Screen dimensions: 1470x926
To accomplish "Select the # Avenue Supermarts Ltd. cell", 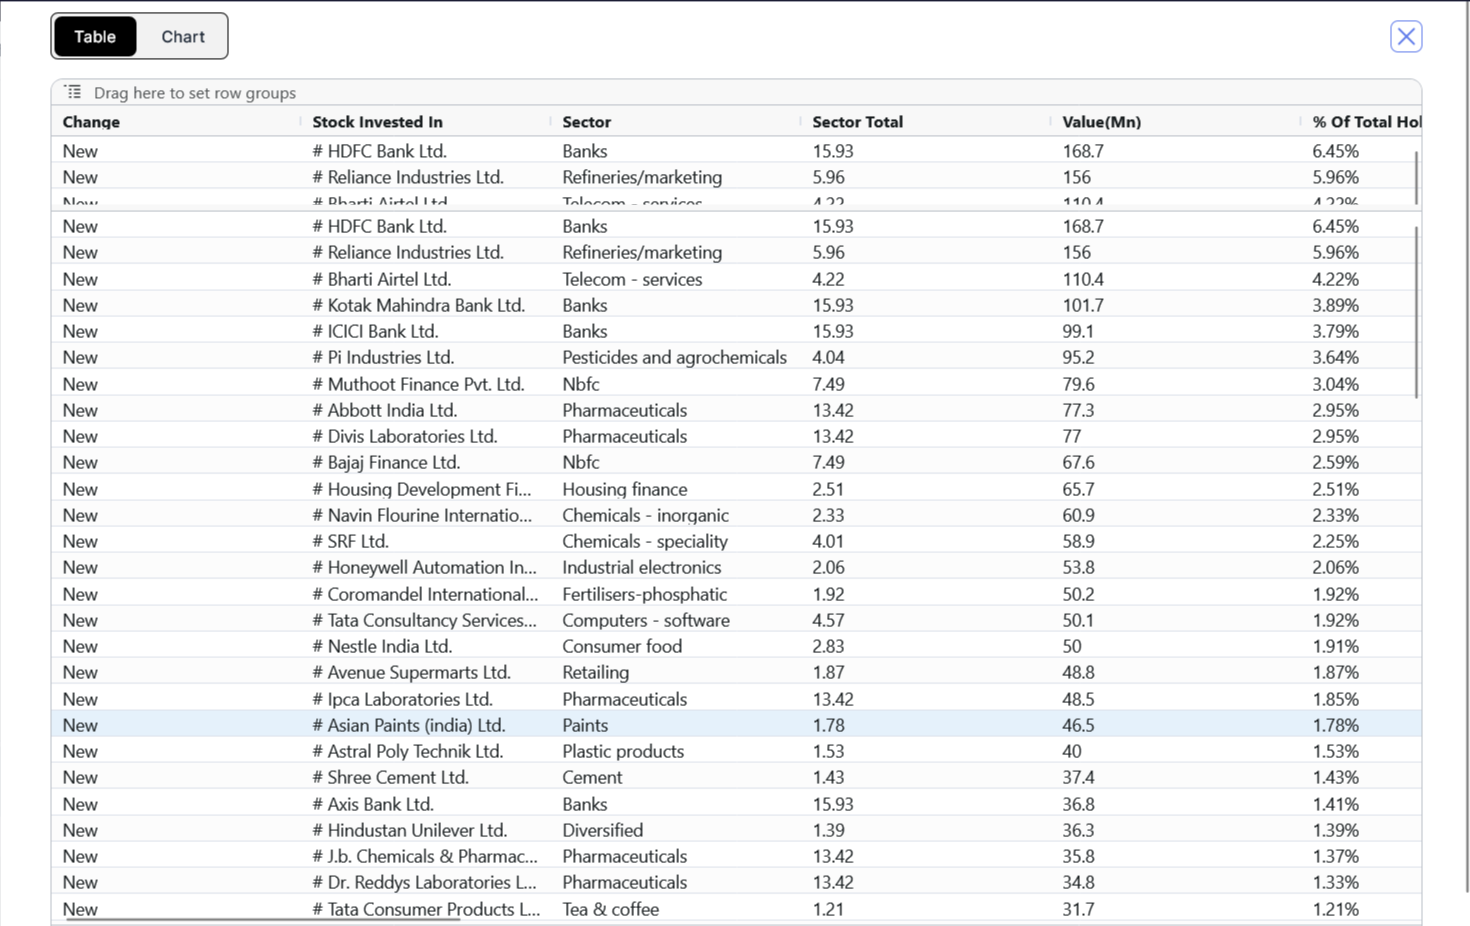I will pos(426,672).
